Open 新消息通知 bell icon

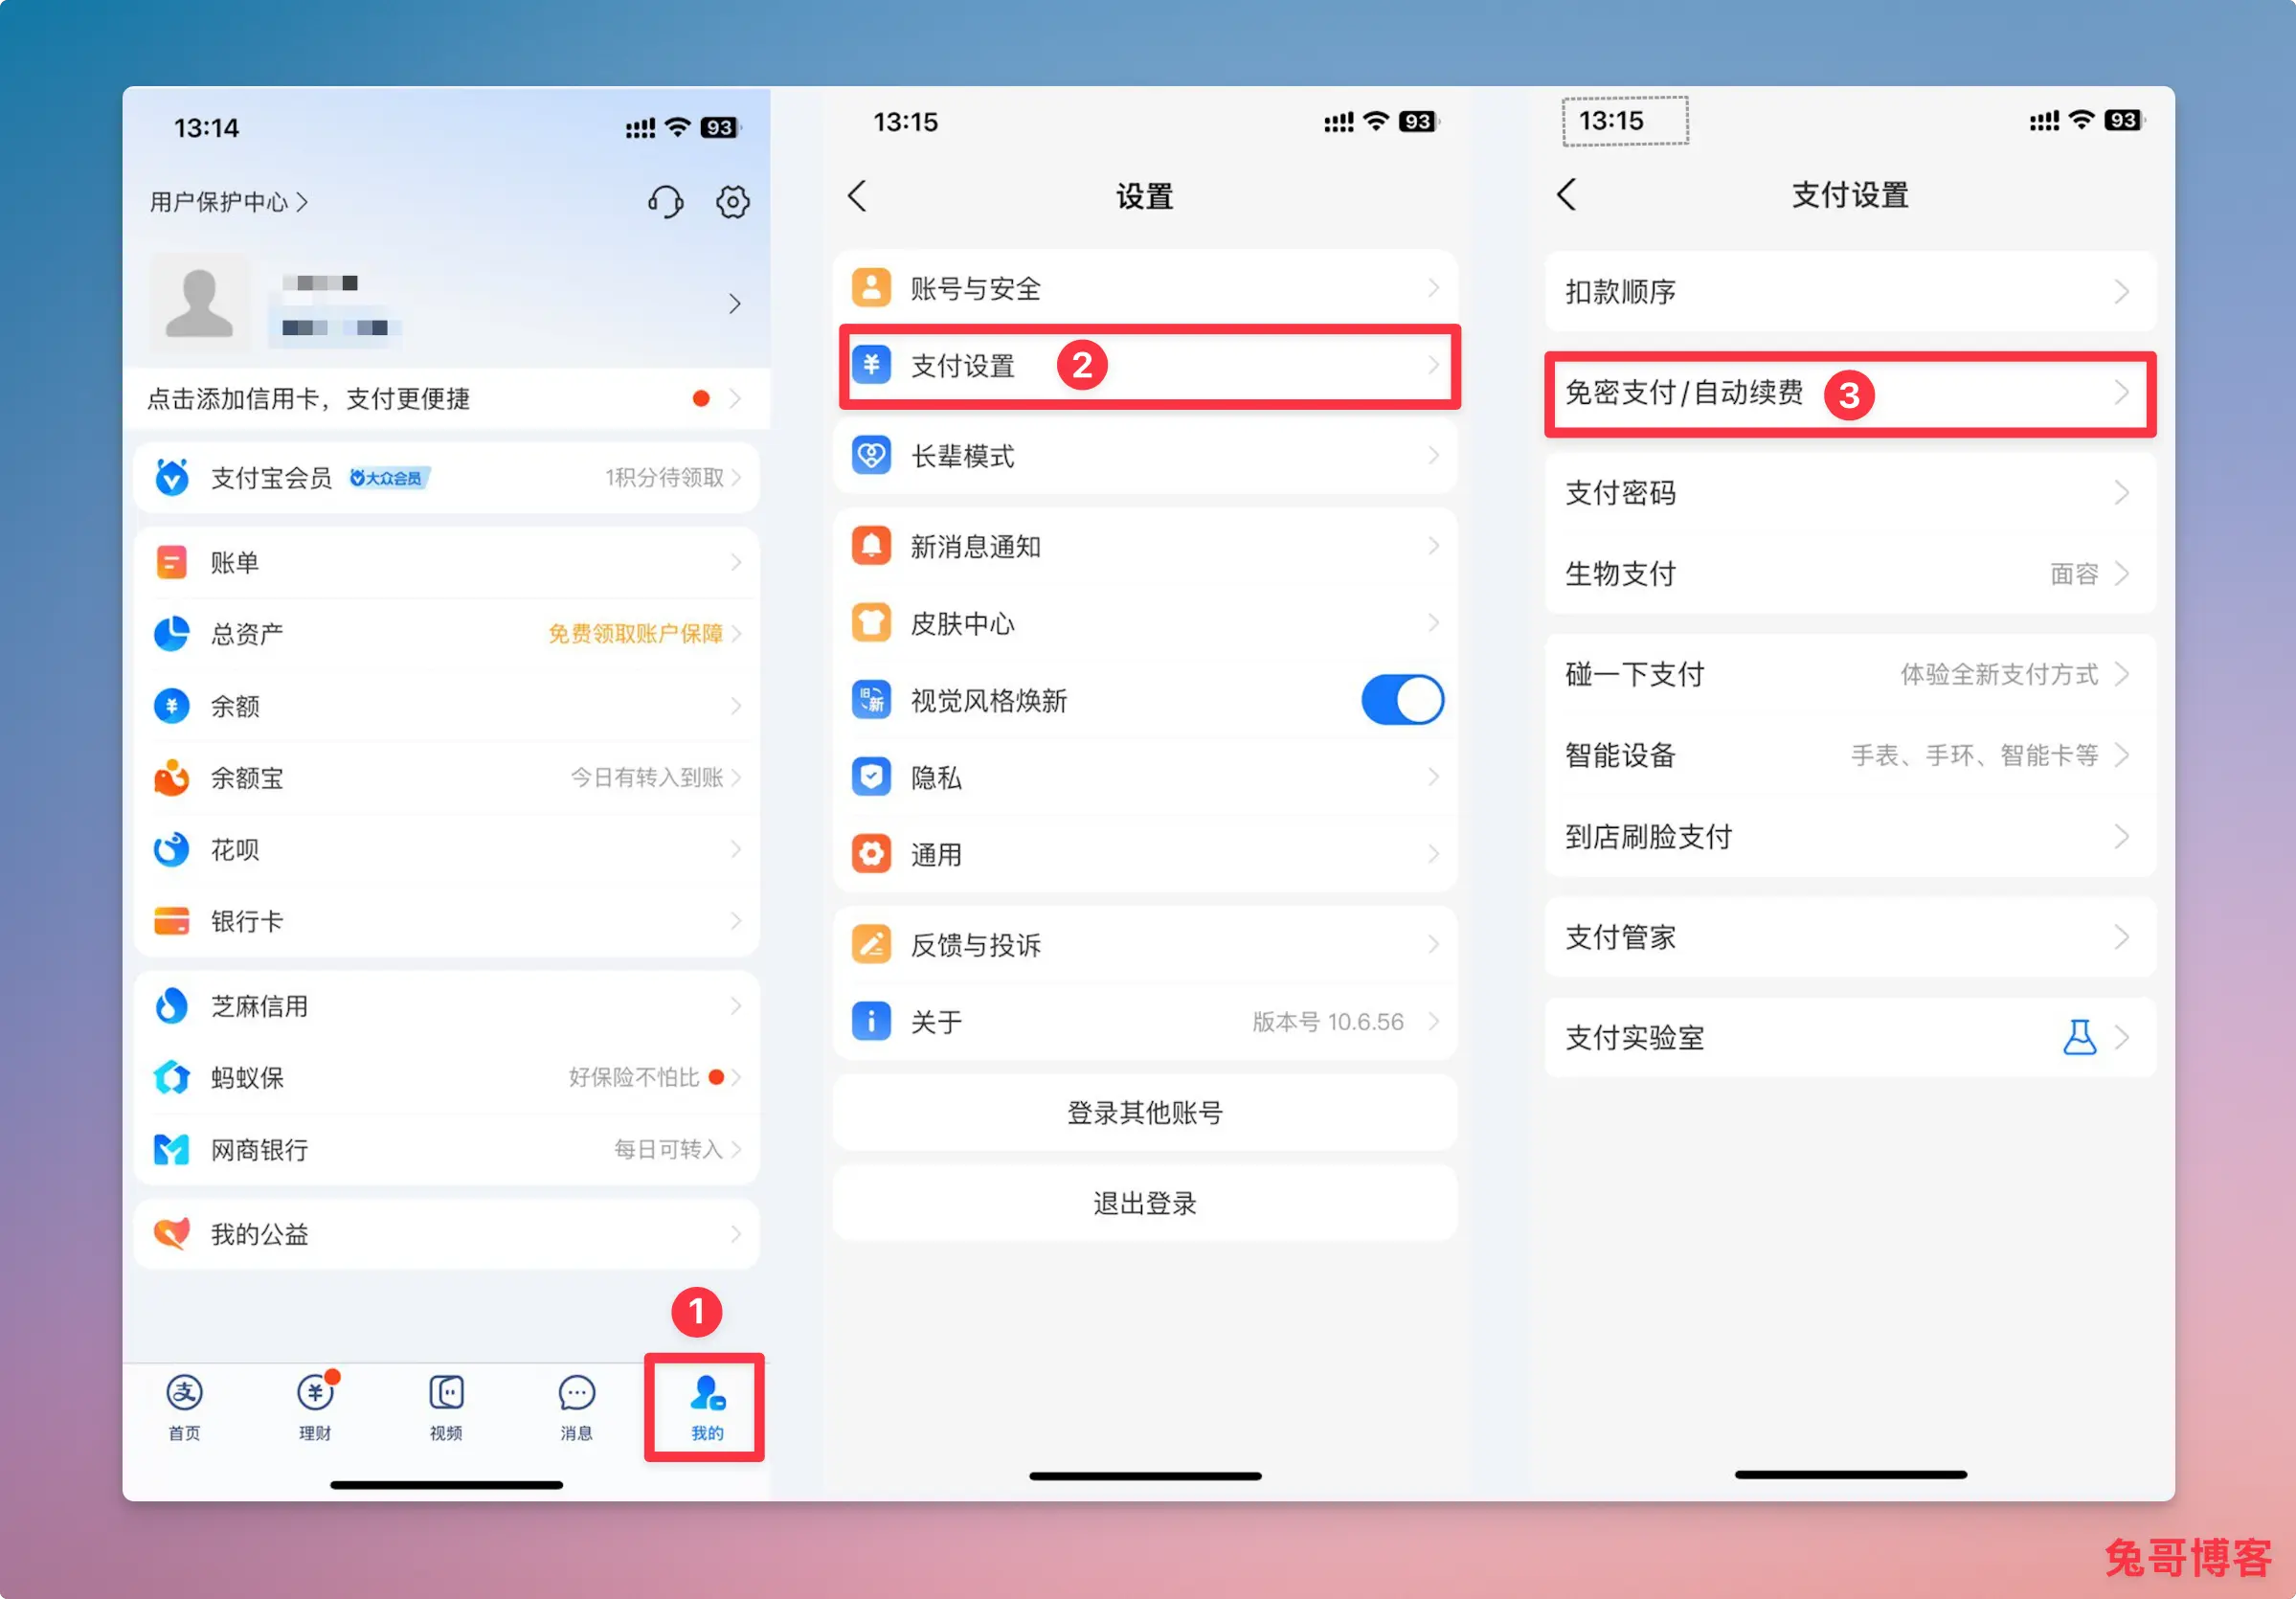click(x=871, y=546)
